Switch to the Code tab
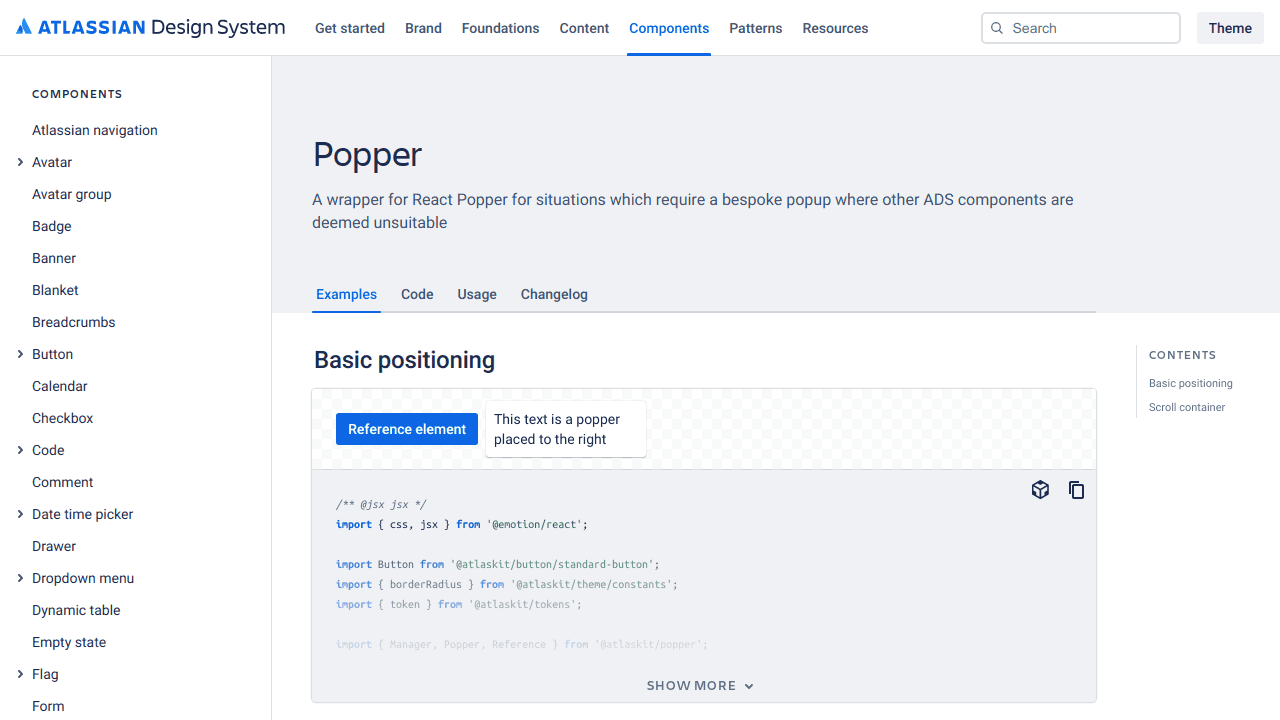The width and height of the screenshot is (1280, 720). 417,294
